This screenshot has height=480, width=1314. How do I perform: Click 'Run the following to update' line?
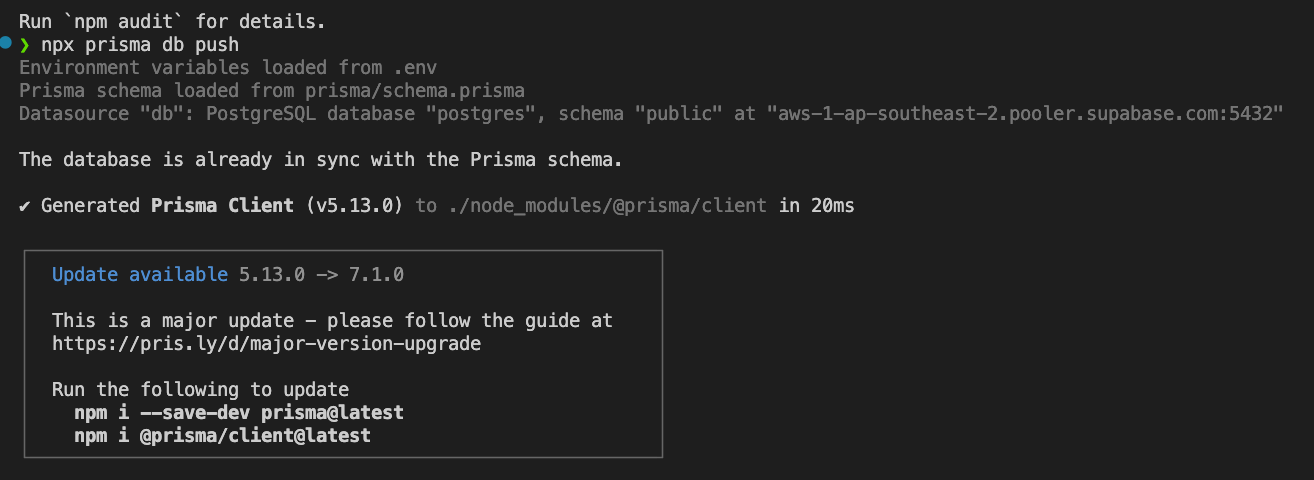click(200, 389)
